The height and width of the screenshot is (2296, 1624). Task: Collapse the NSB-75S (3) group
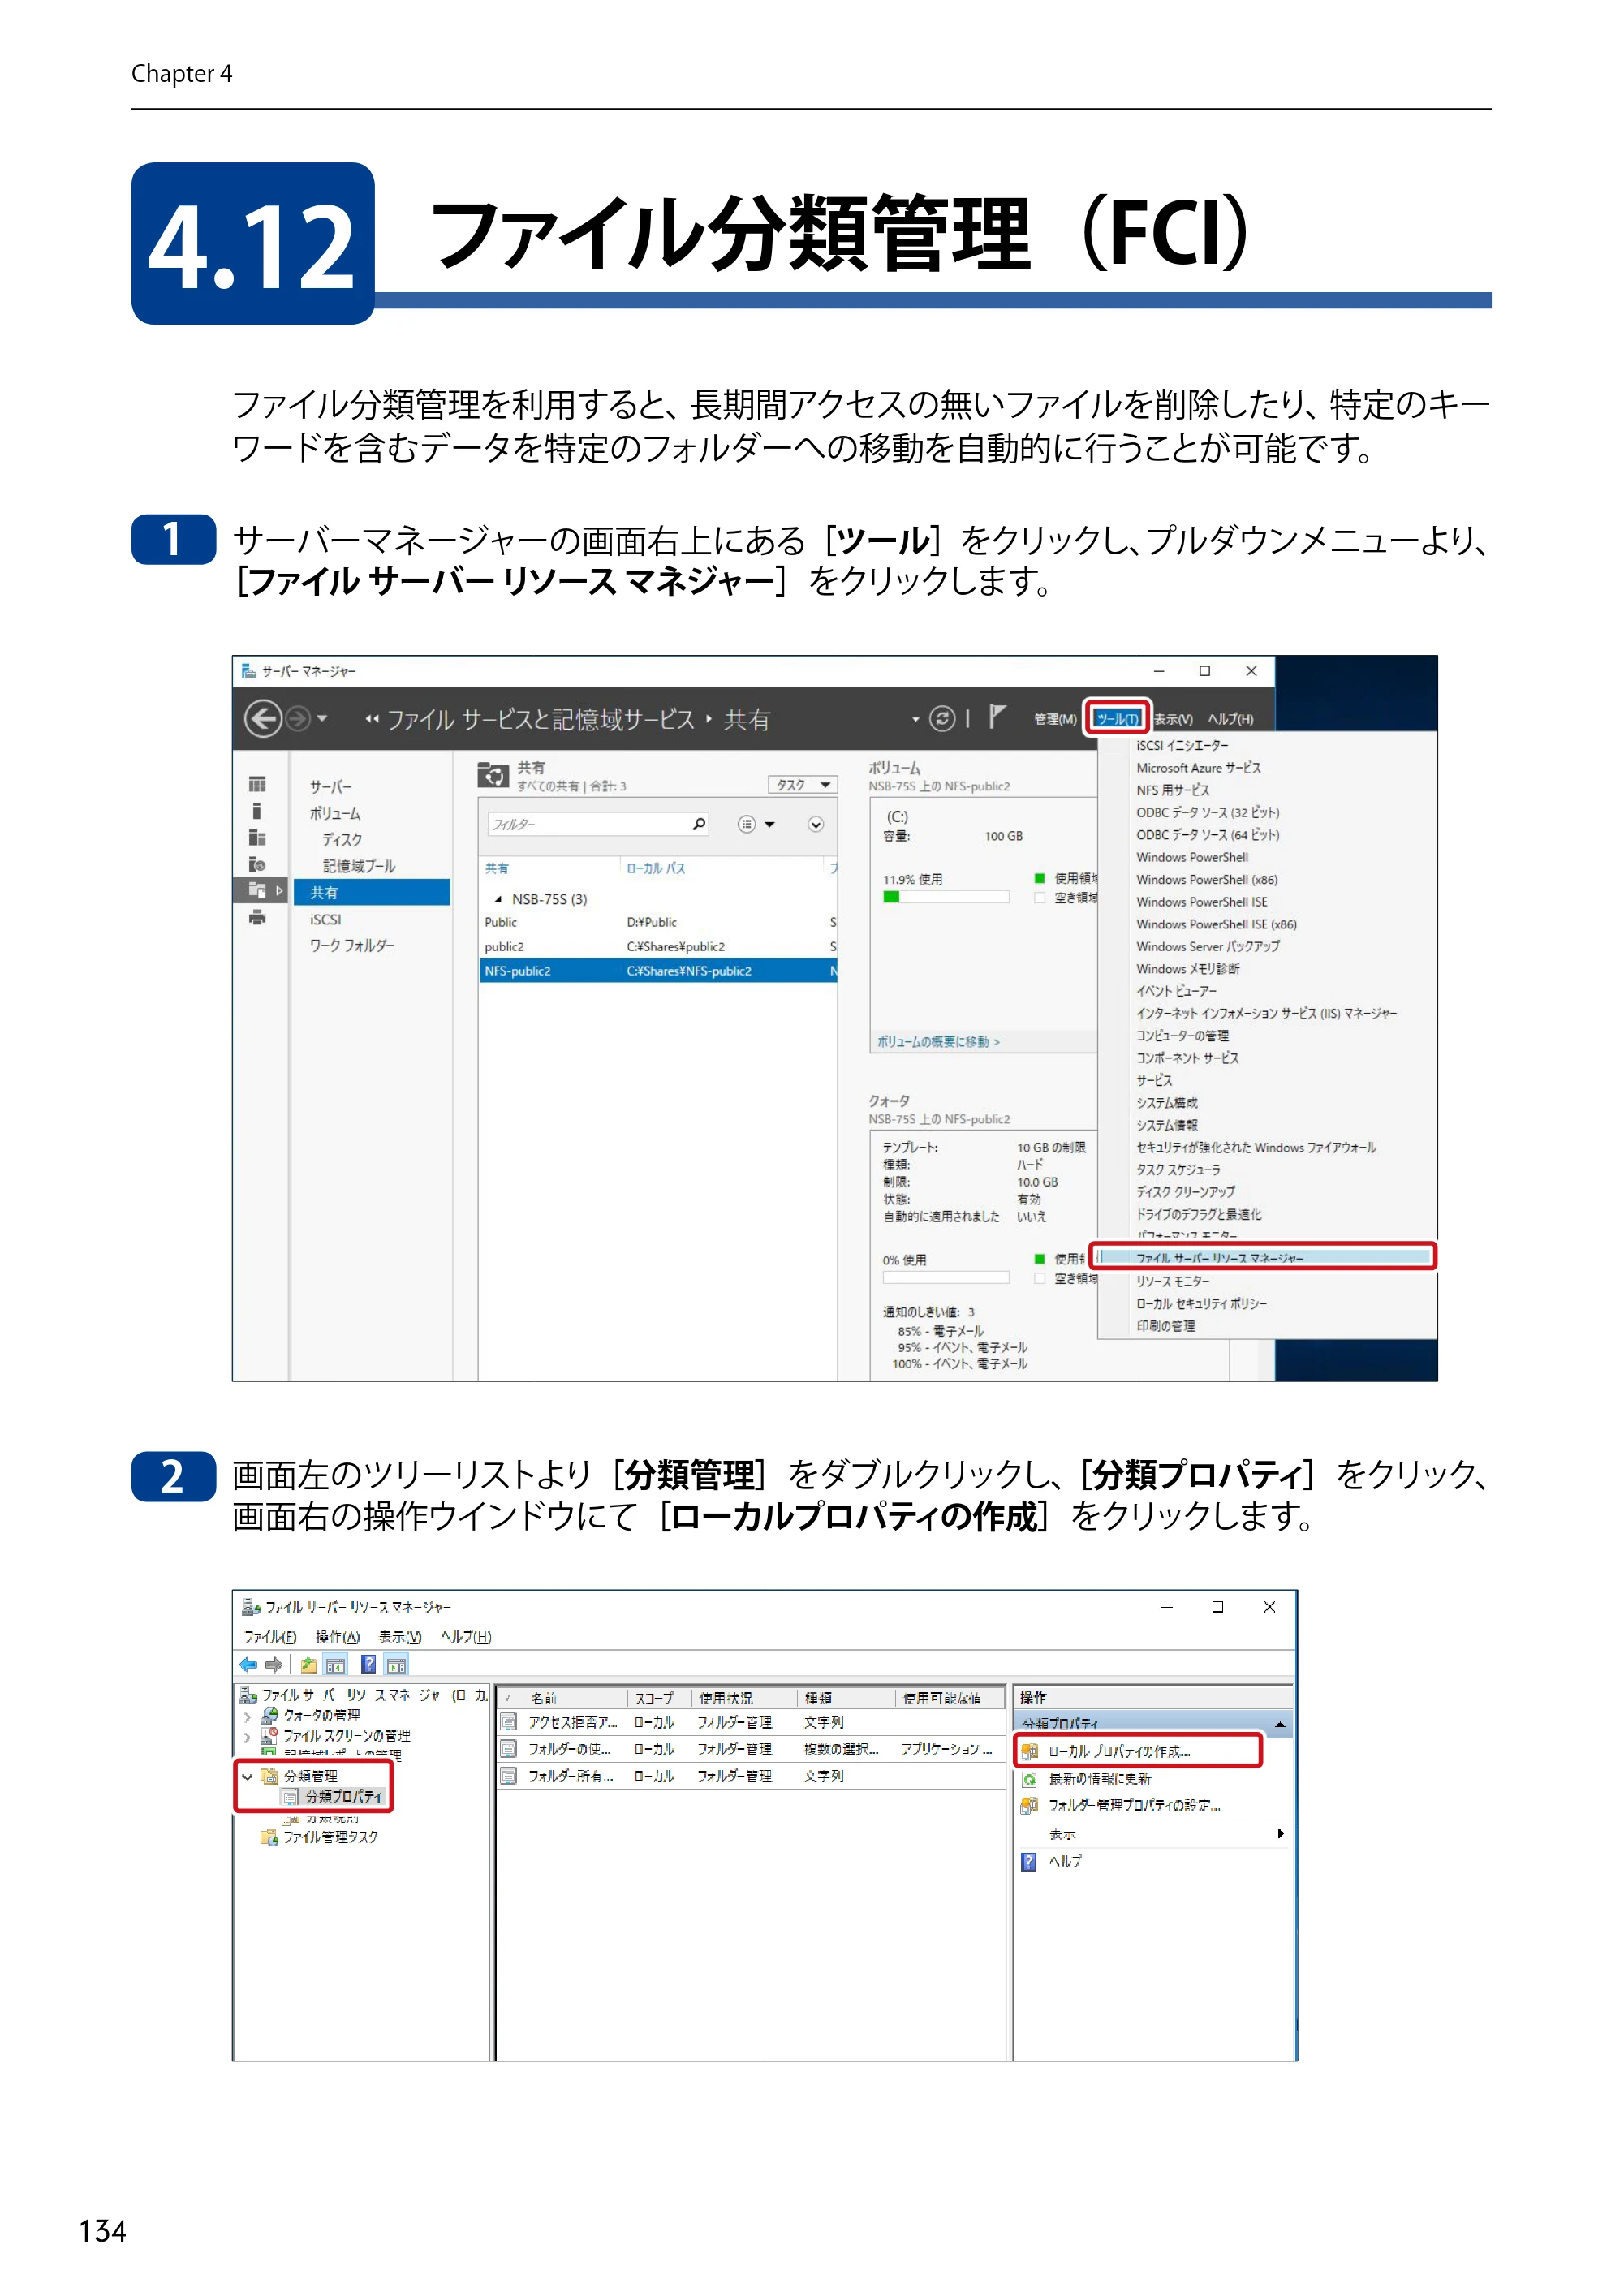pyautogui.click(x=498, y=899)
